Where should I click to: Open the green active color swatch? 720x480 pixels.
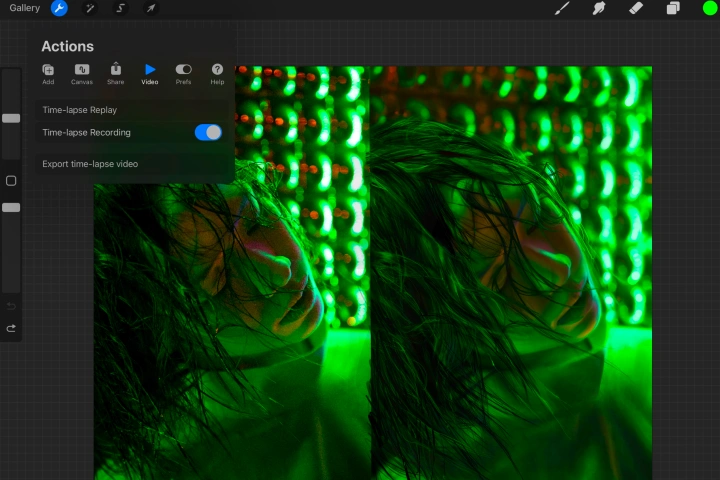(709, 8)
